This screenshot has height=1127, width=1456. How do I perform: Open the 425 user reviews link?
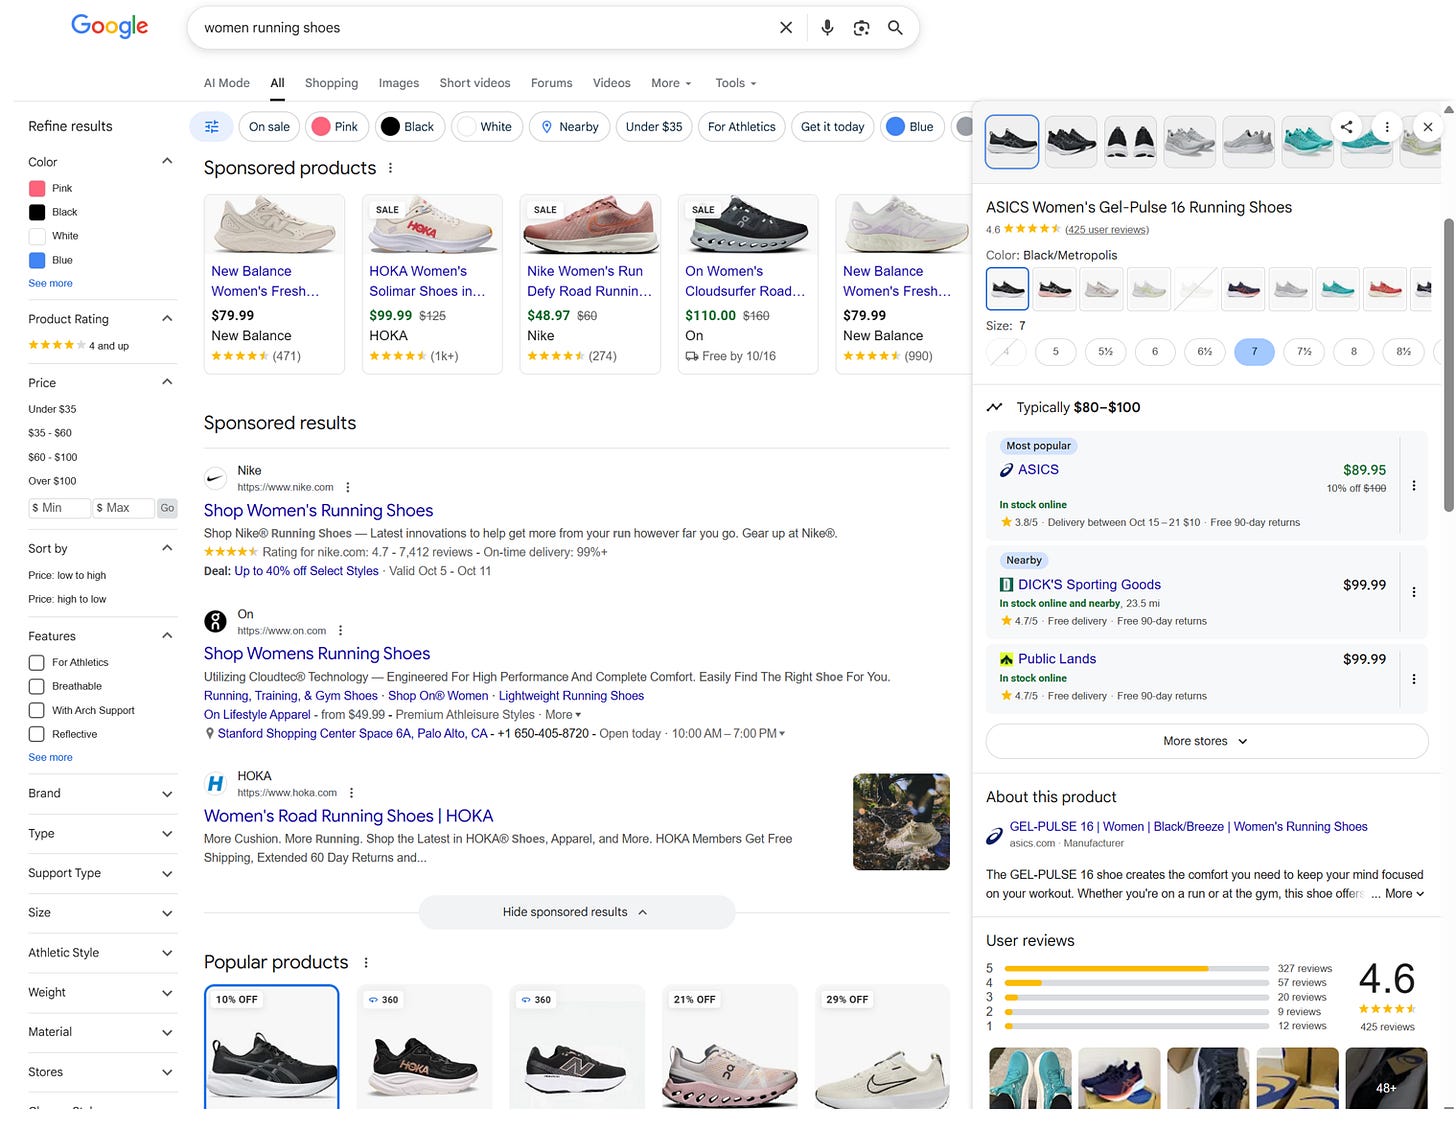(1107, 230)
